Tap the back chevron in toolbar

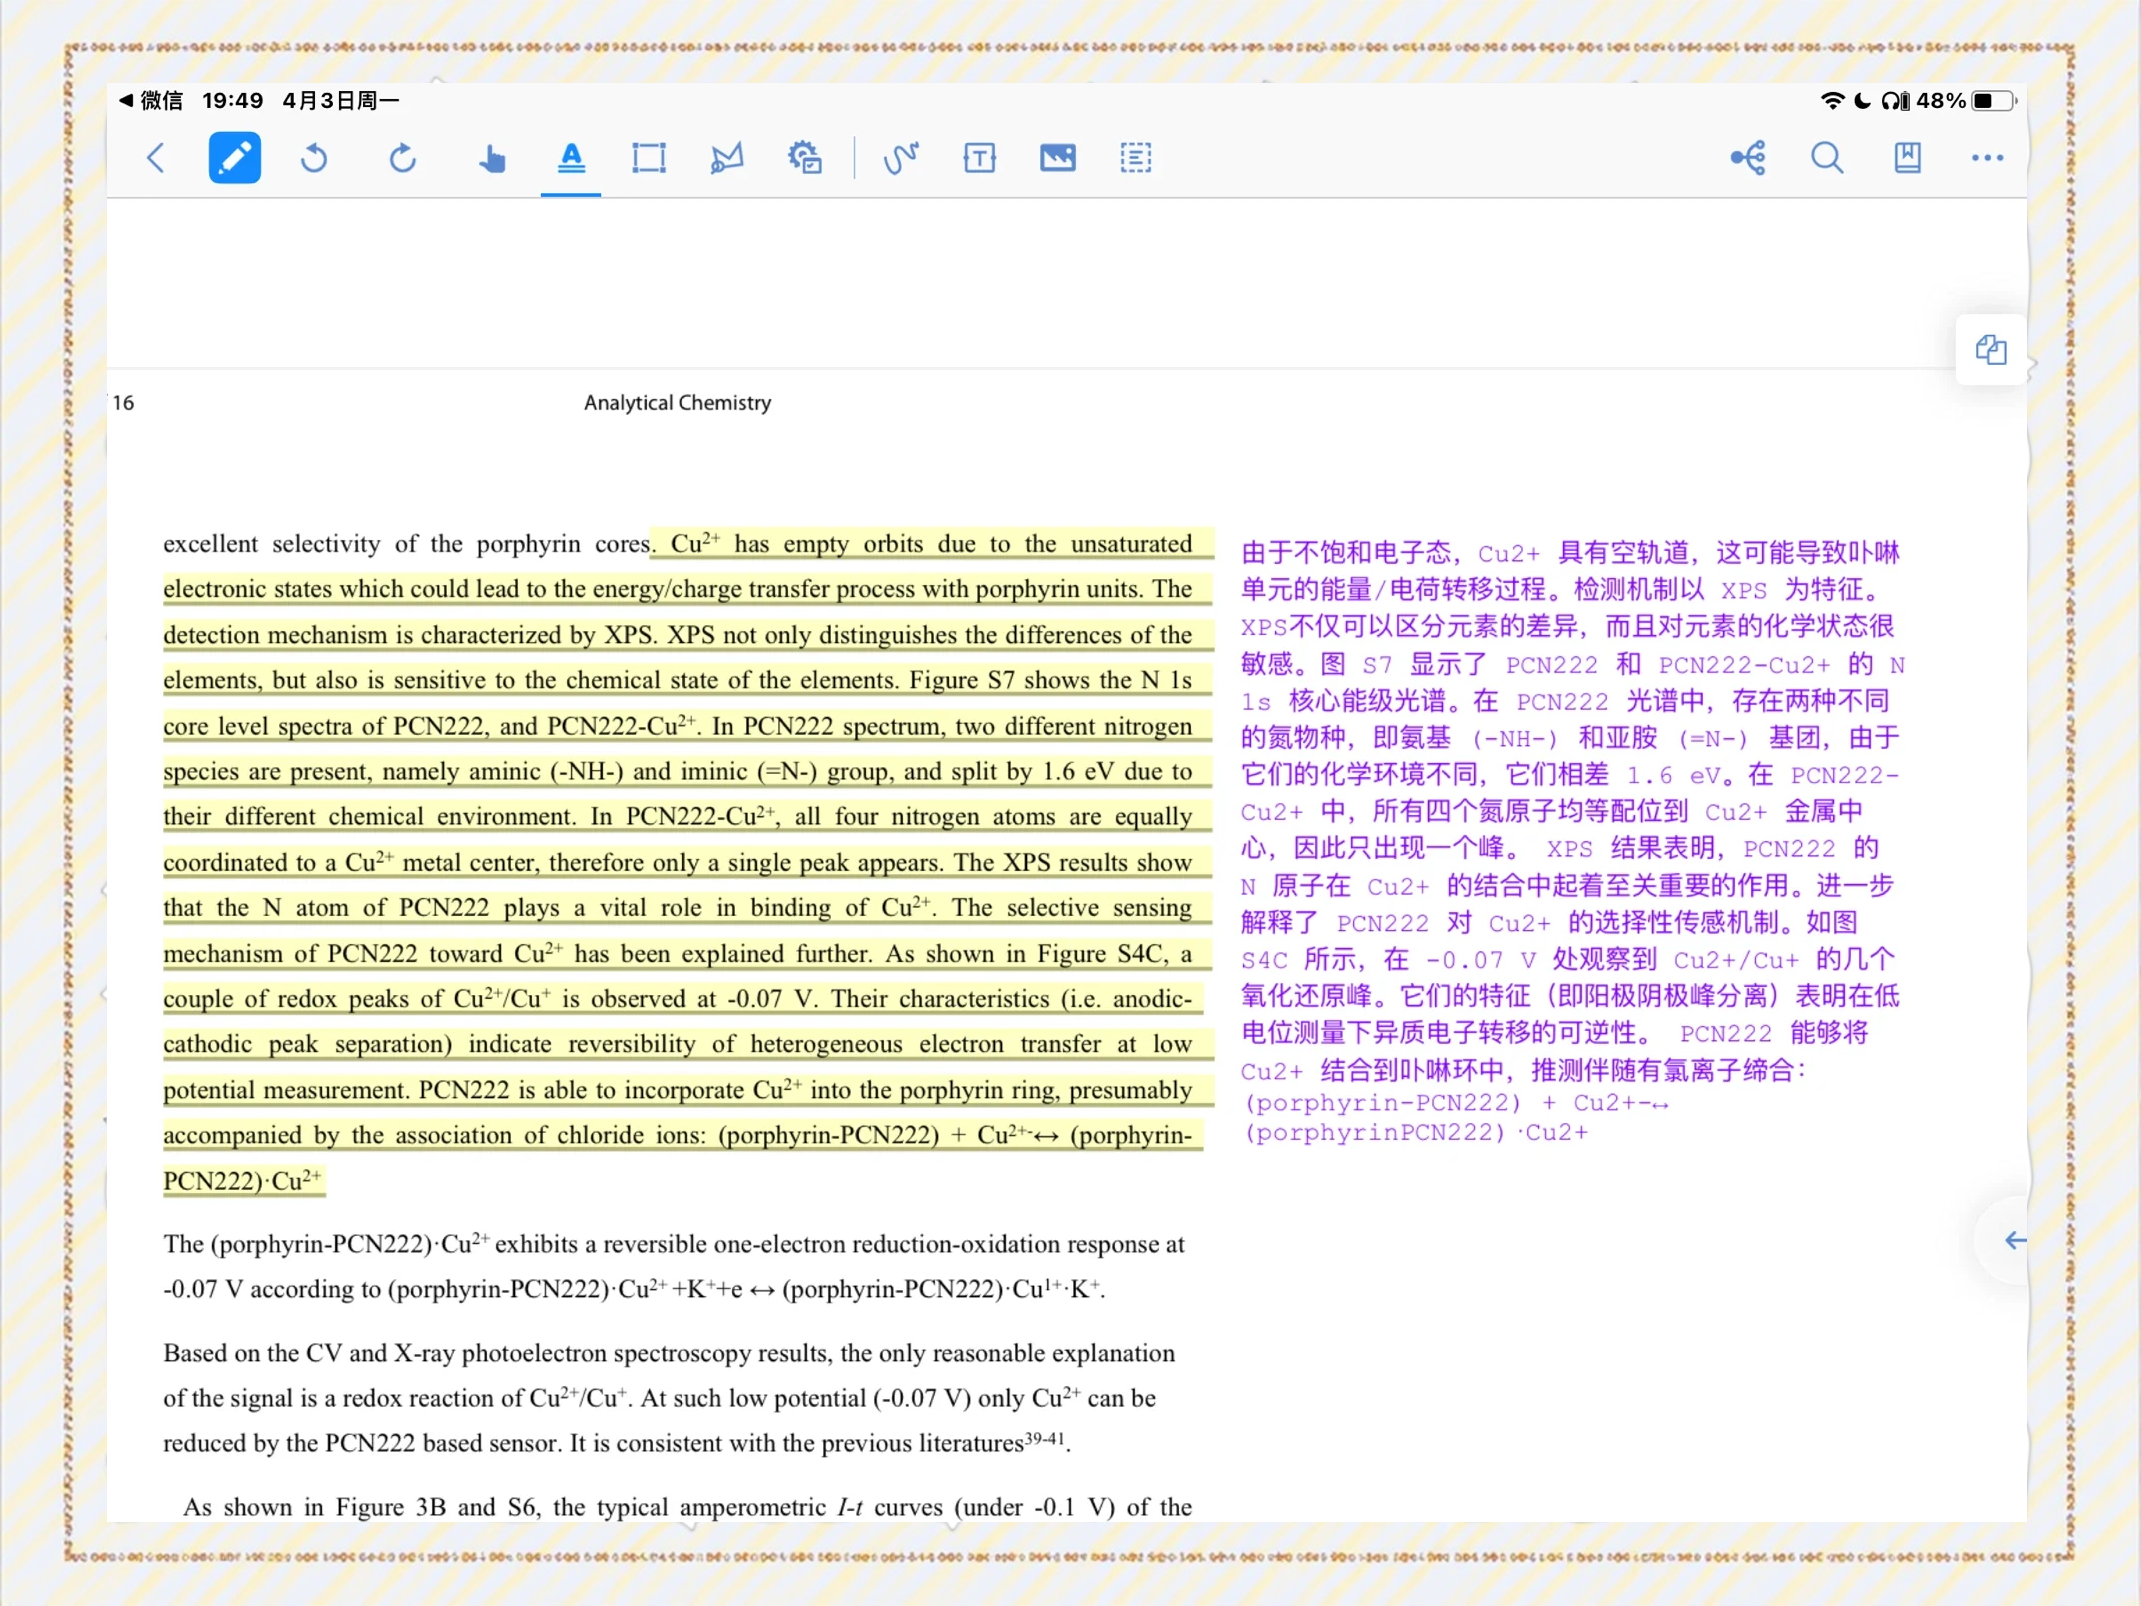click(x=156, y=158)
